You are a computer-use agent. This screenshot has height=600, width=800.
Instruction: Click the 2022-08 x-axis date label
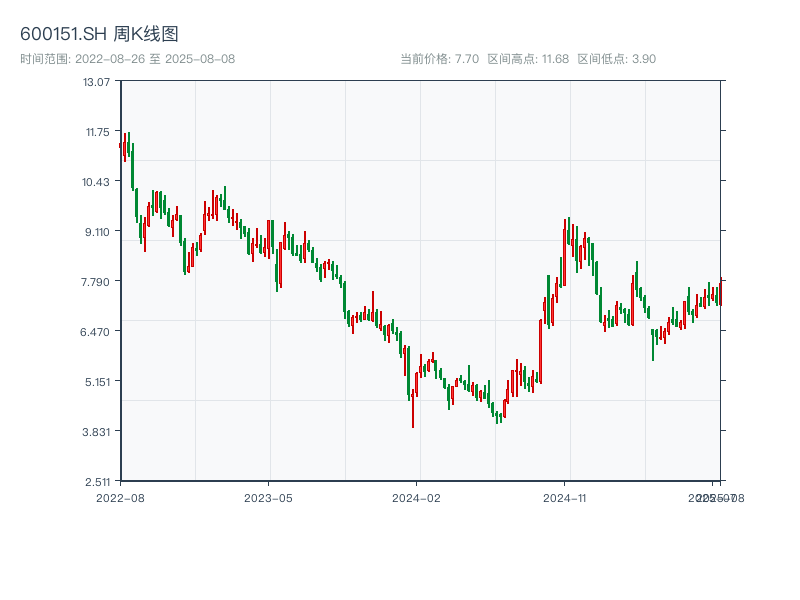120,497
